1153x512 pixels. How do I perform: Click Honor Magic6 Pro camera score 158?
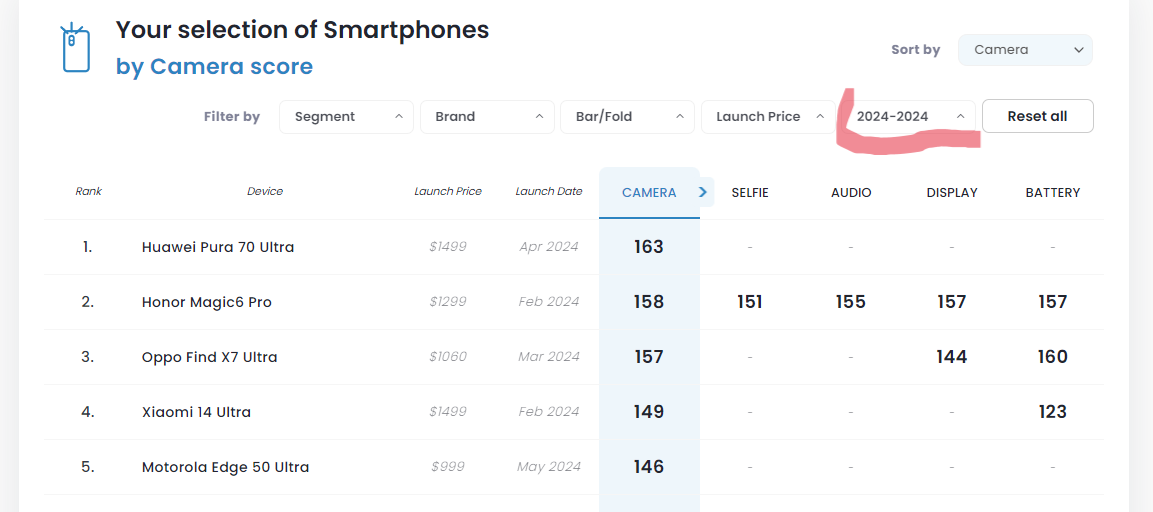(x=648, y=302)
